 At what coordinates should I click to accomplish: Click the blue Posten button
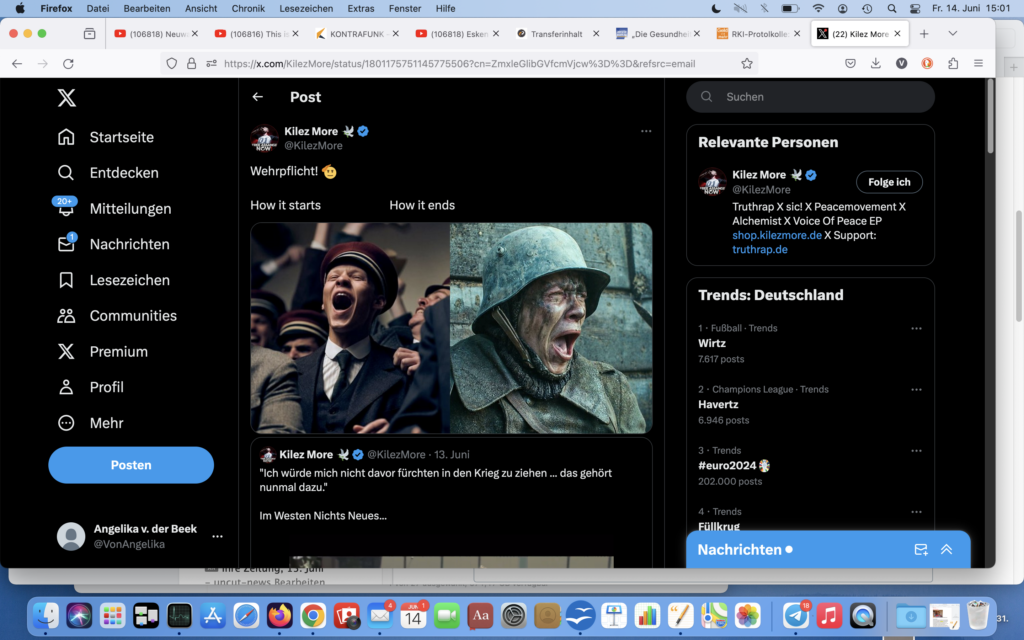(131, 465)
